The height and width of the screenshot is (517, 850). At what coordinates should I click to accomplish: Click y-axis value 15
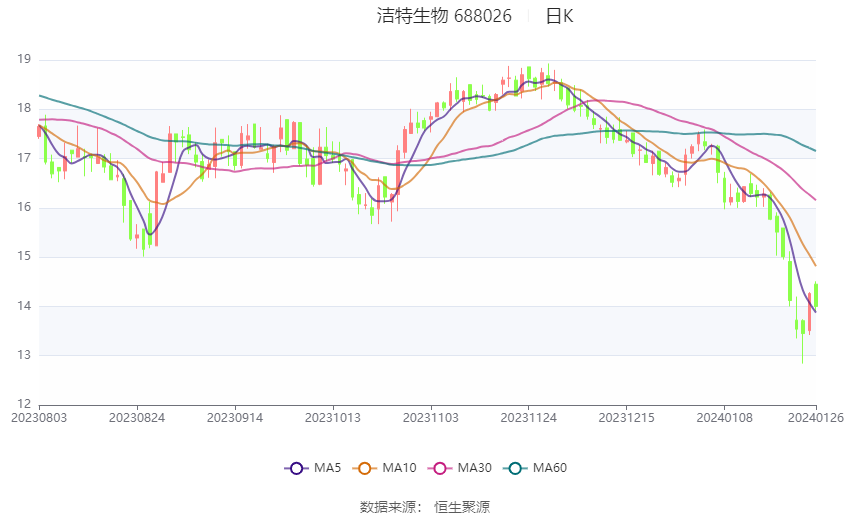24,256
